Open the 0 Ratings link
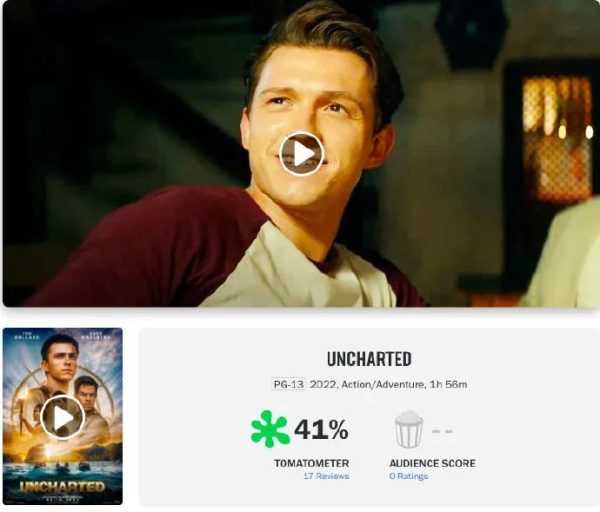 pos(408,476)
